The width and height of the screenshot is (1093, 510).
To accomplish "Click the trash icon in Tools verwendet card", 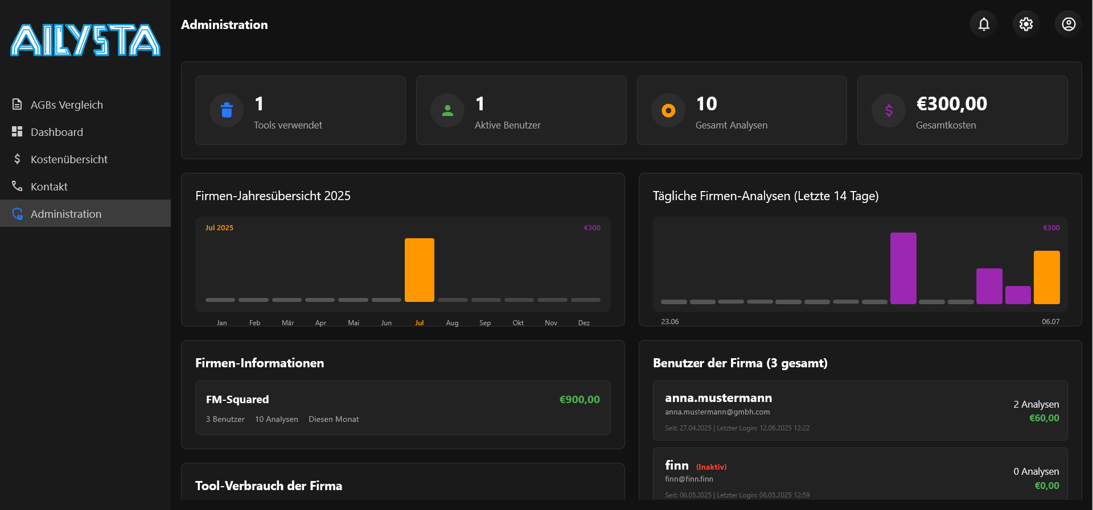I will [x=227, y=111].
